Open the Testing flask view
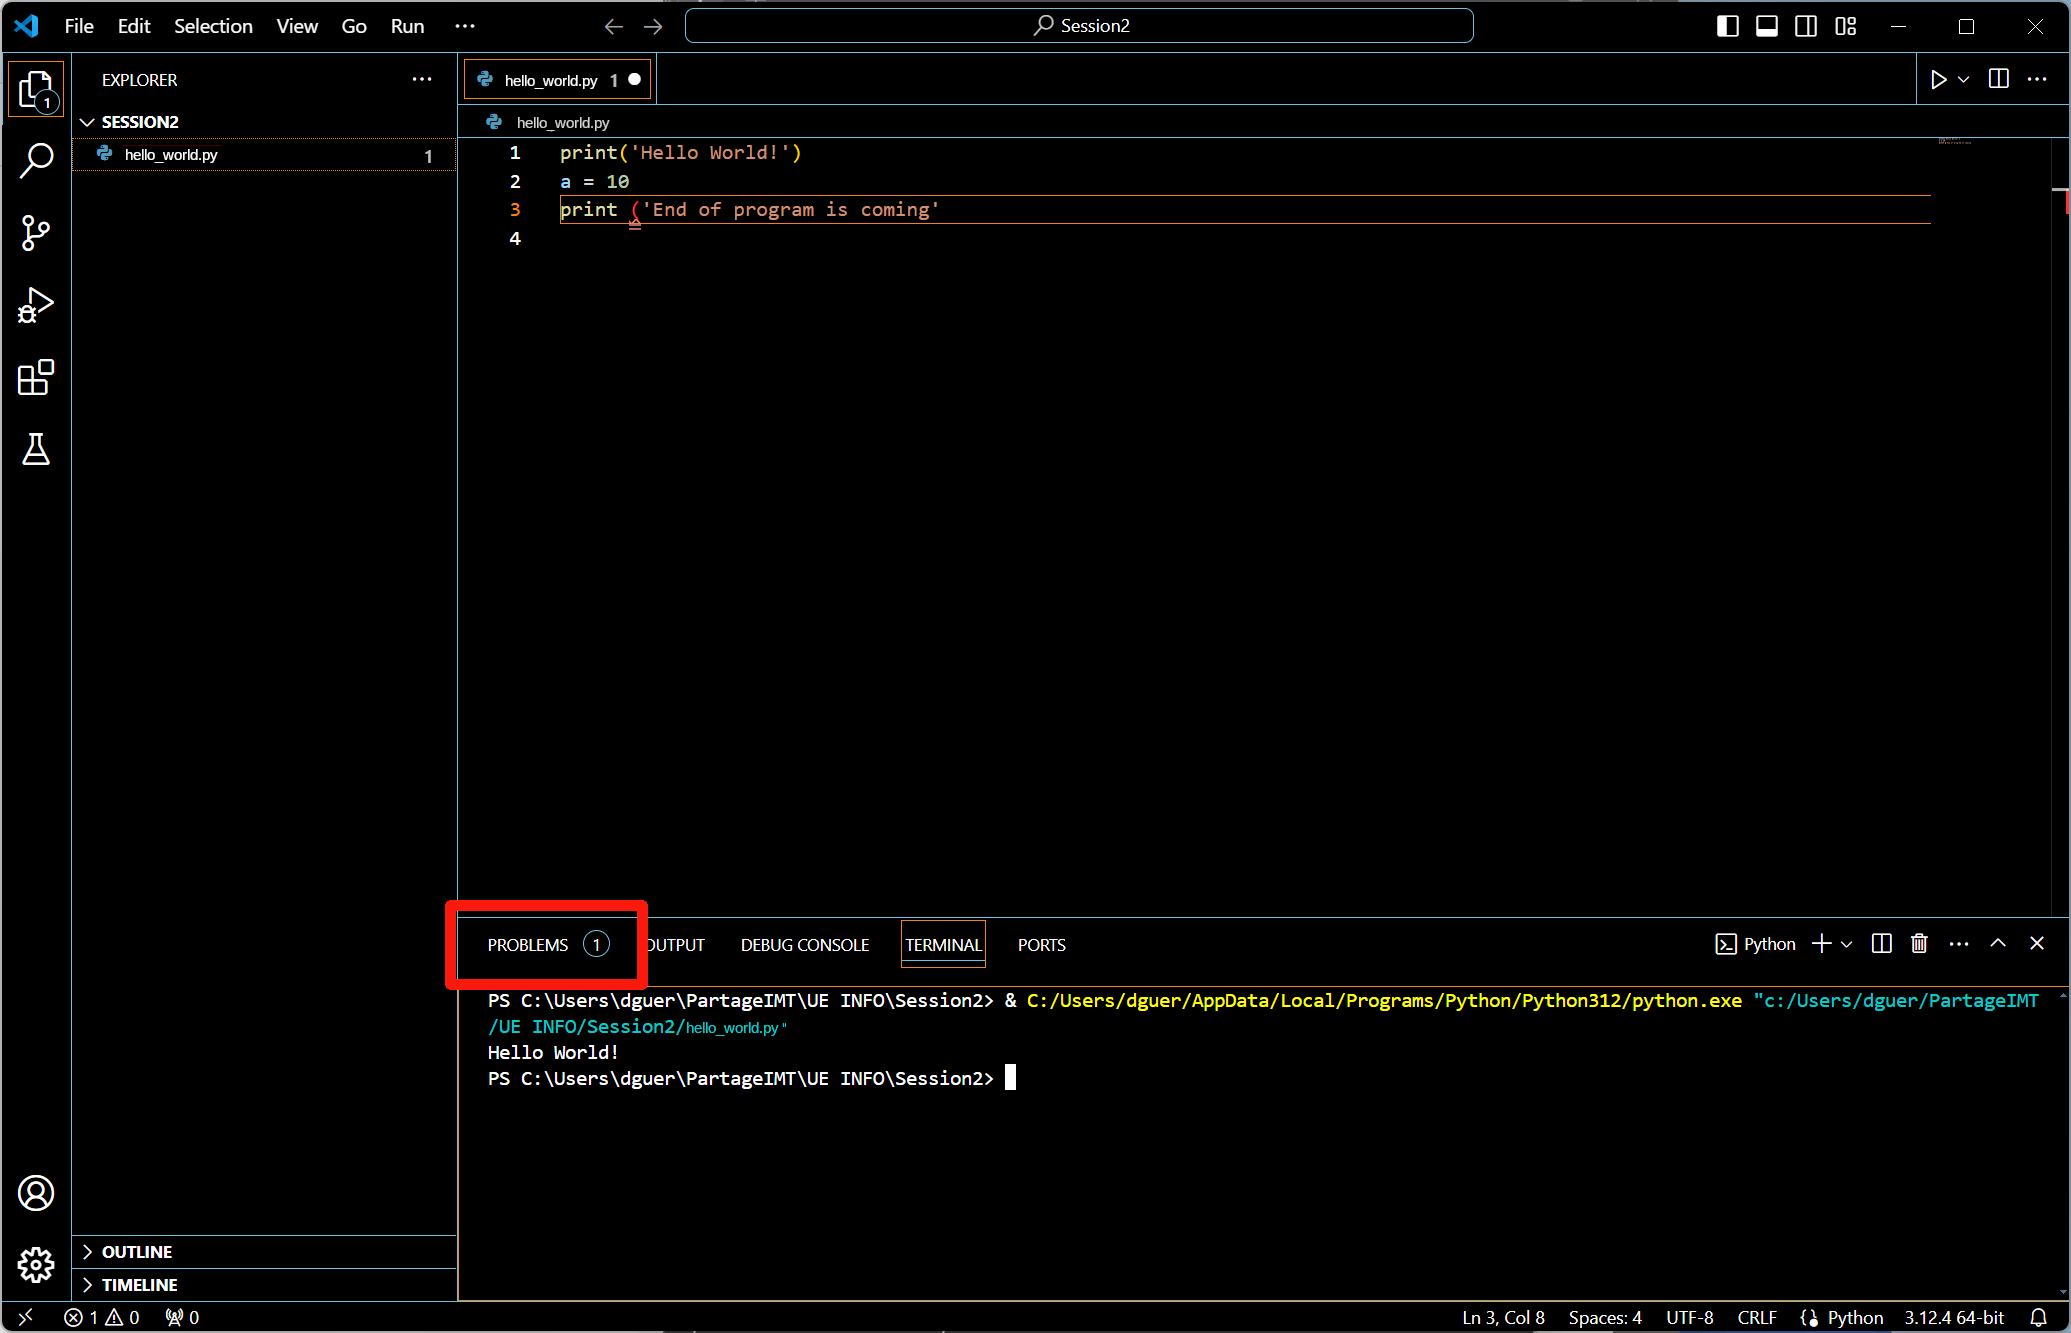The width and height of the screenshot is (2071, 1333). point(36,450)
